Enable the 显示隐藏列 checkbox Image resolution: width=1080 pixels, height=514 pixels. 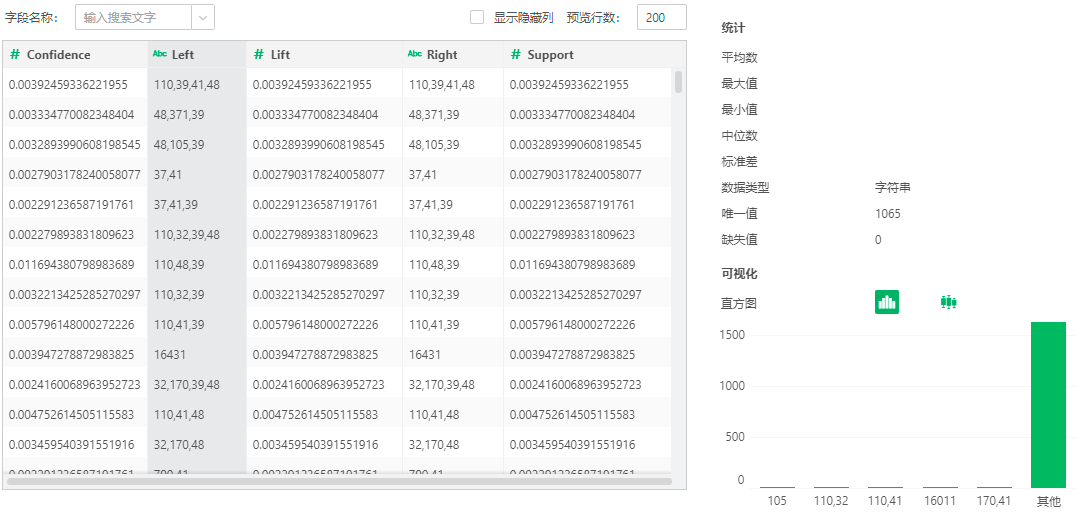pyautogui.click(x=477, y=18)
